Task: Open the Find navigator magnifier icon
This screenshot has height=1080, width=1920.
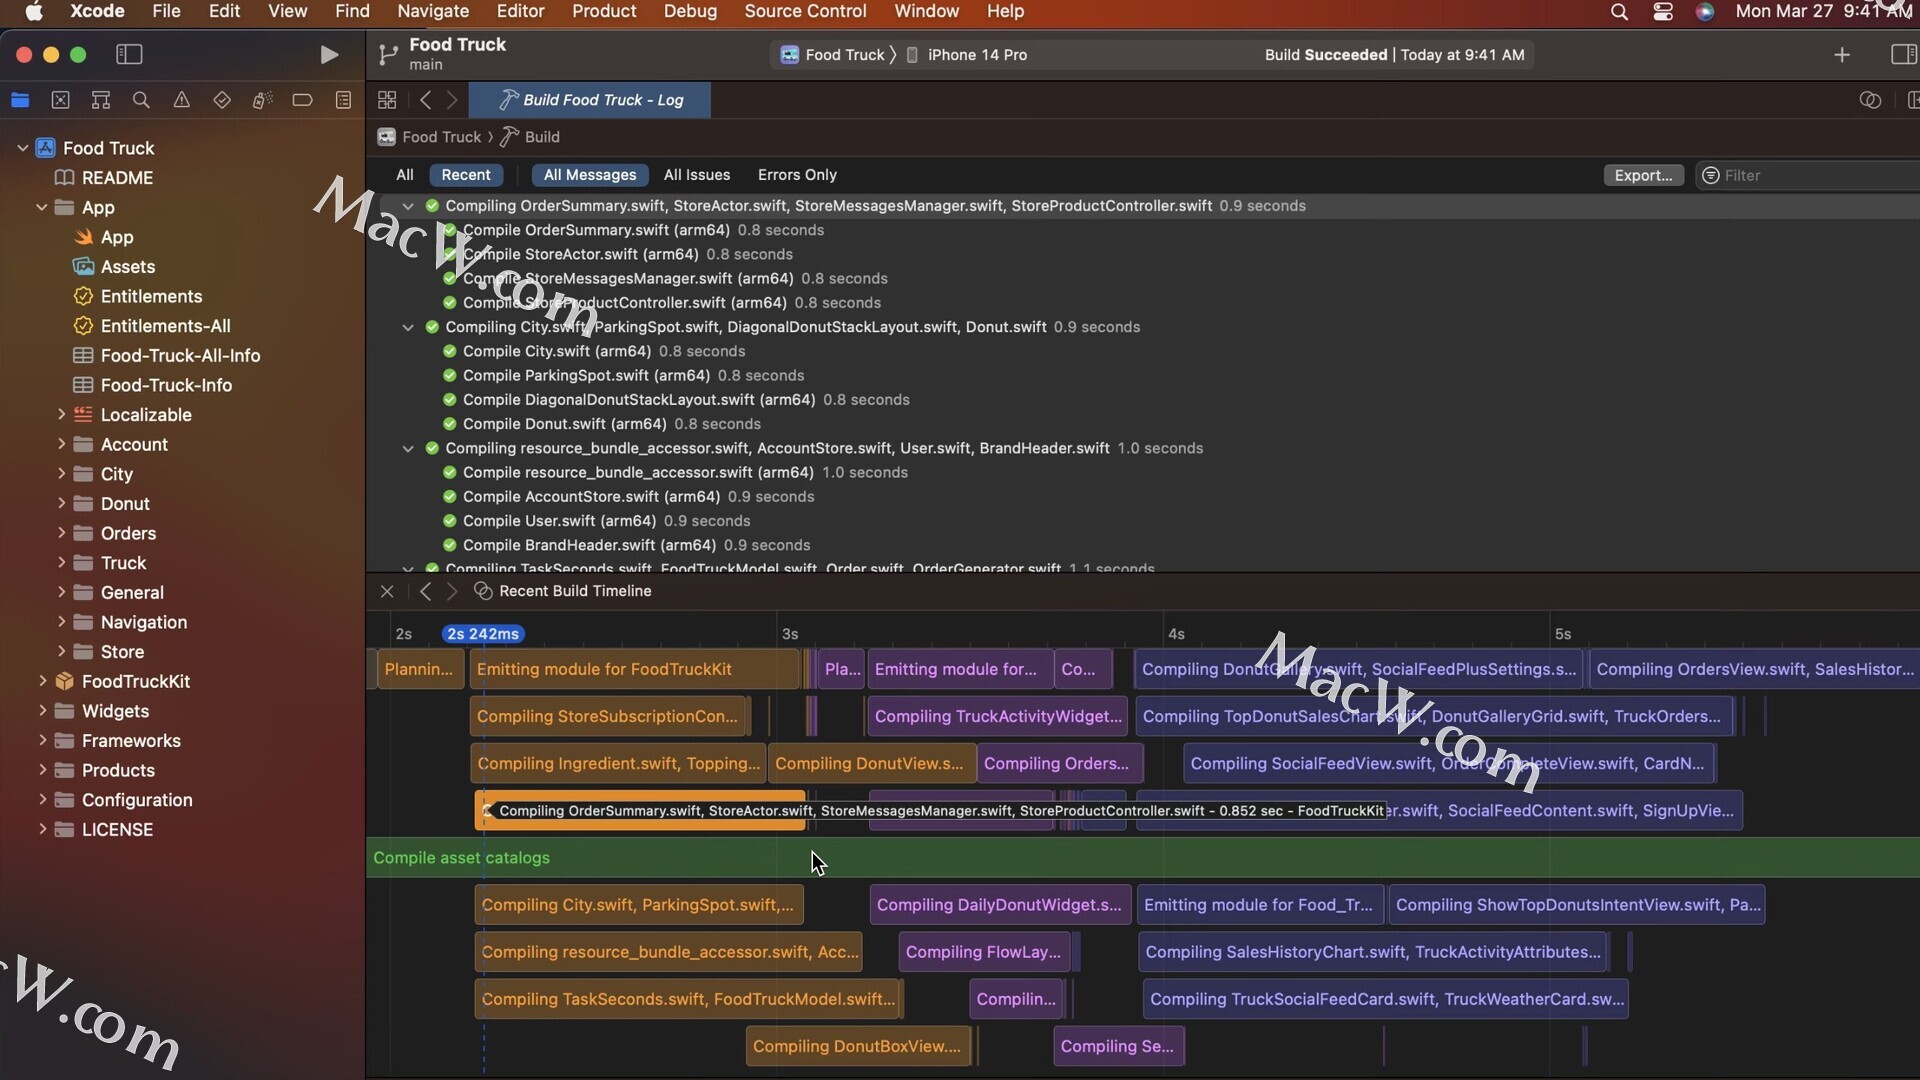Action: [x=141, y=100]
